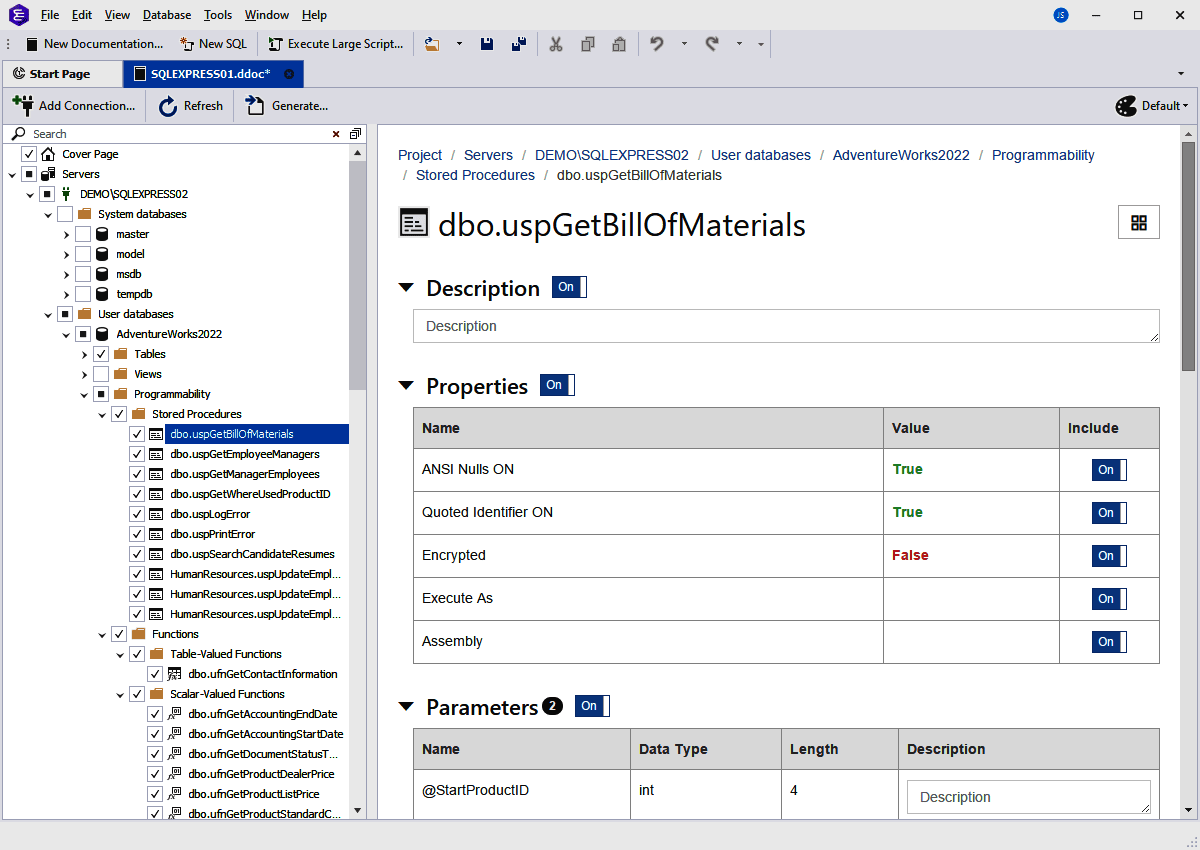The width and height of the screenshot is (1200, 850).
Task: Switch to the Start Page tab
Action: coord(62,73)
